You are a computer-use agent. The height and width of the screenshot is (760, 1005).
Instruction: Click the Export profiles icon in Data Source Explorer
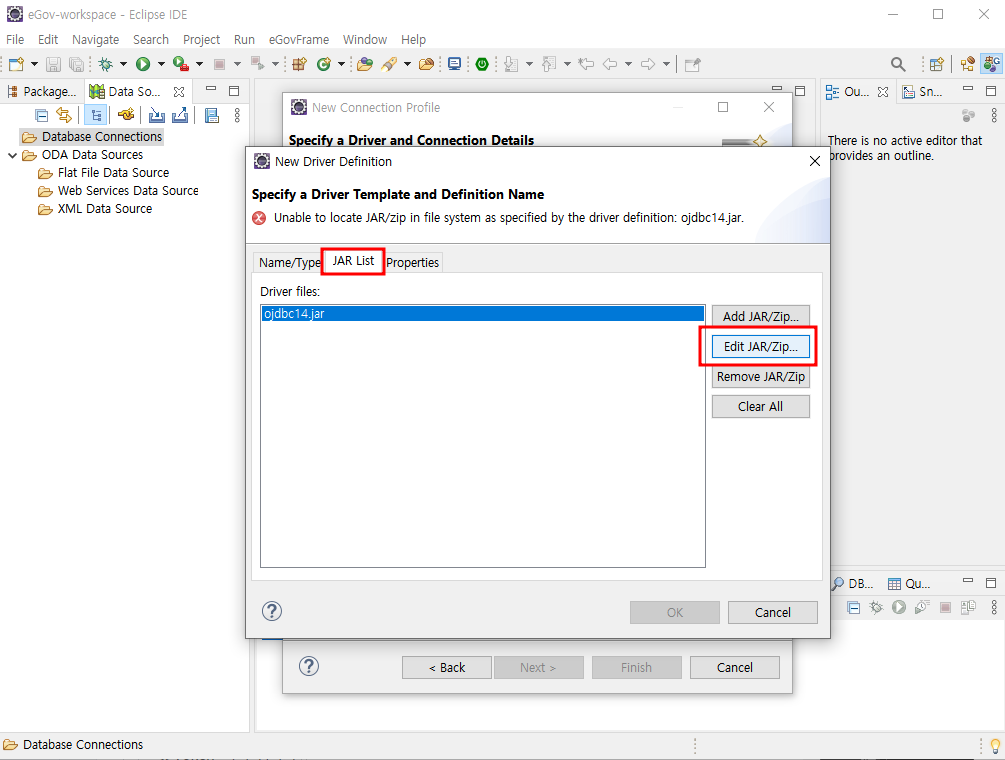[180, 115]
